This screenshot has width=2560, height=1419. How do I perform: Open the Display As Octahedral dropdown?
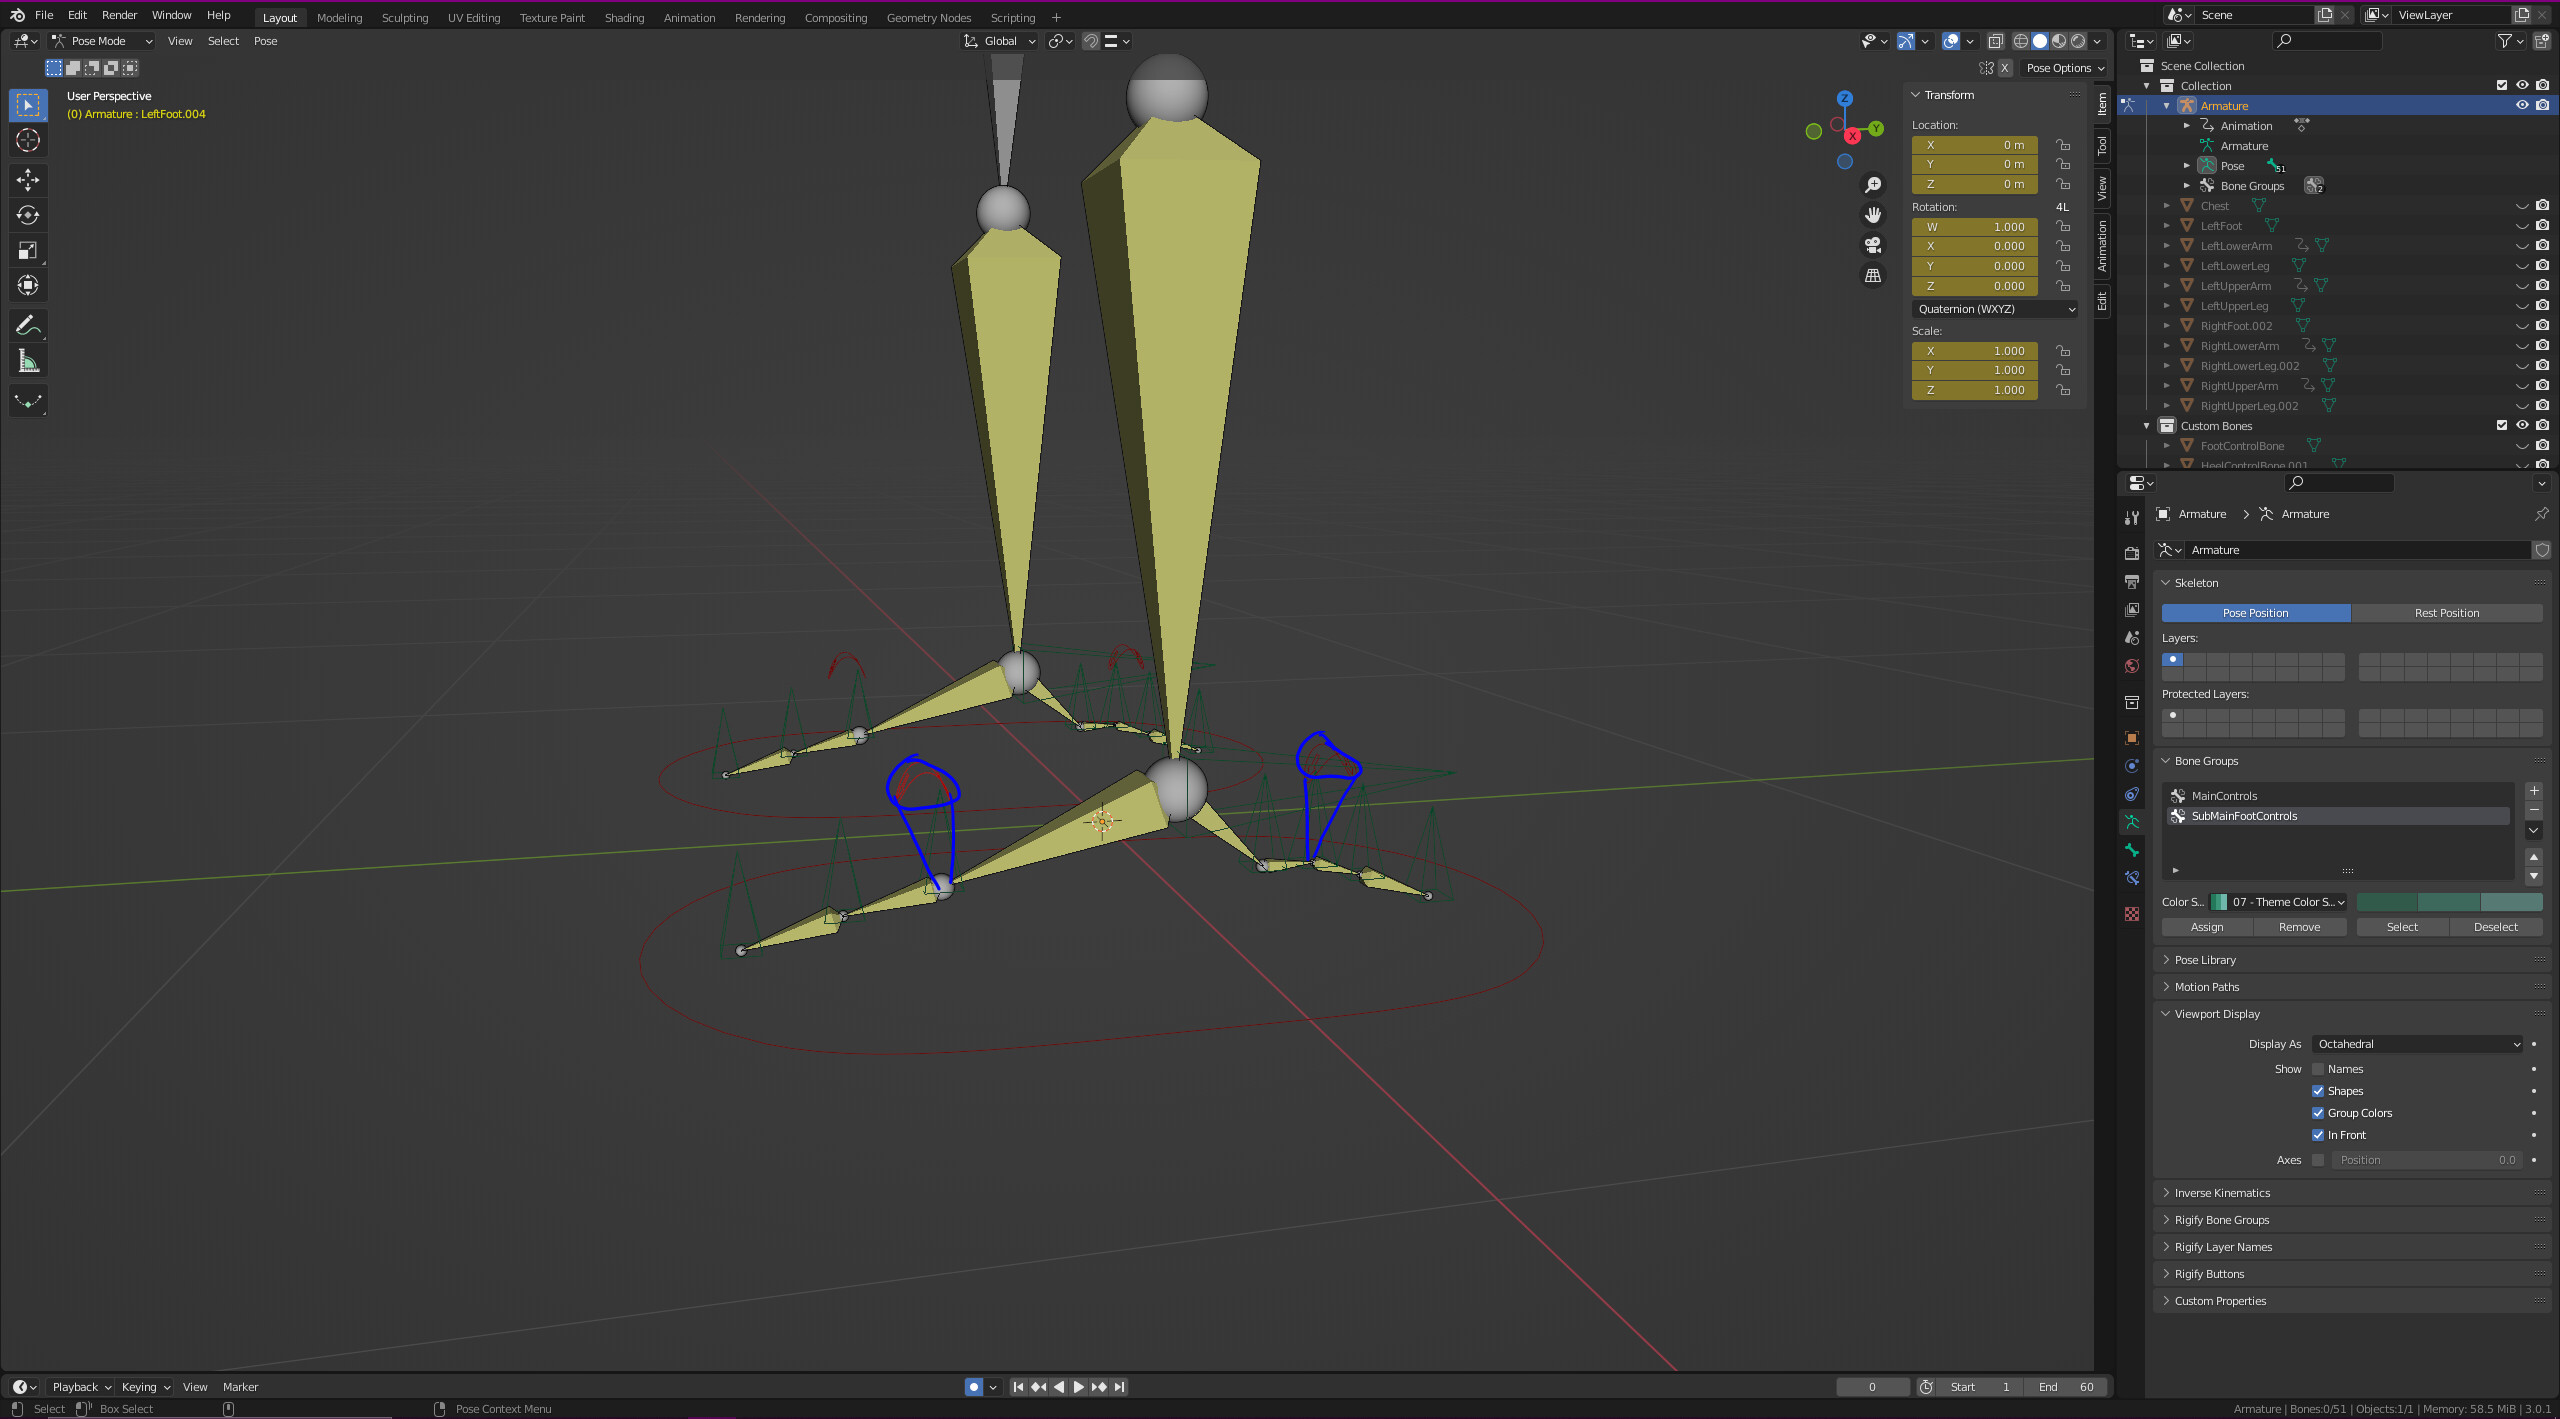coord(2418,1044)
